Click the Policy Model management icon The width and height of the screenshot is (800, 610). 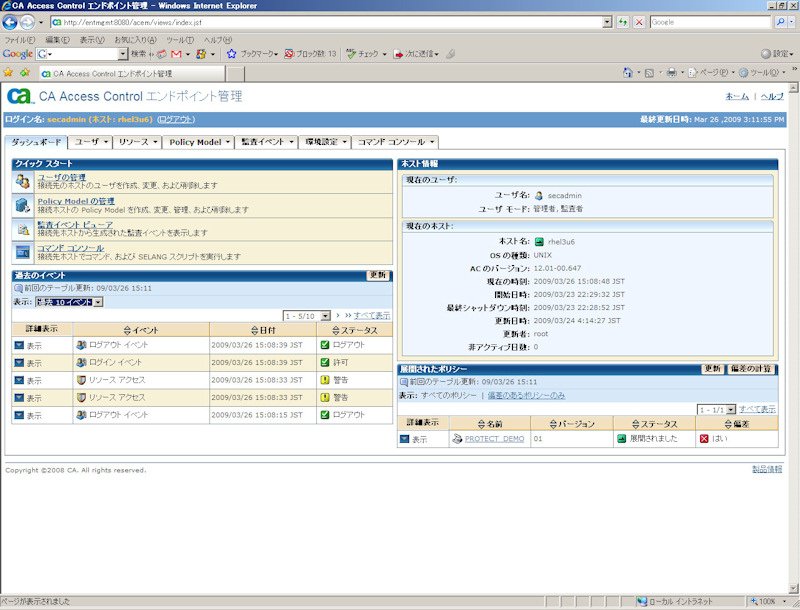22,205
